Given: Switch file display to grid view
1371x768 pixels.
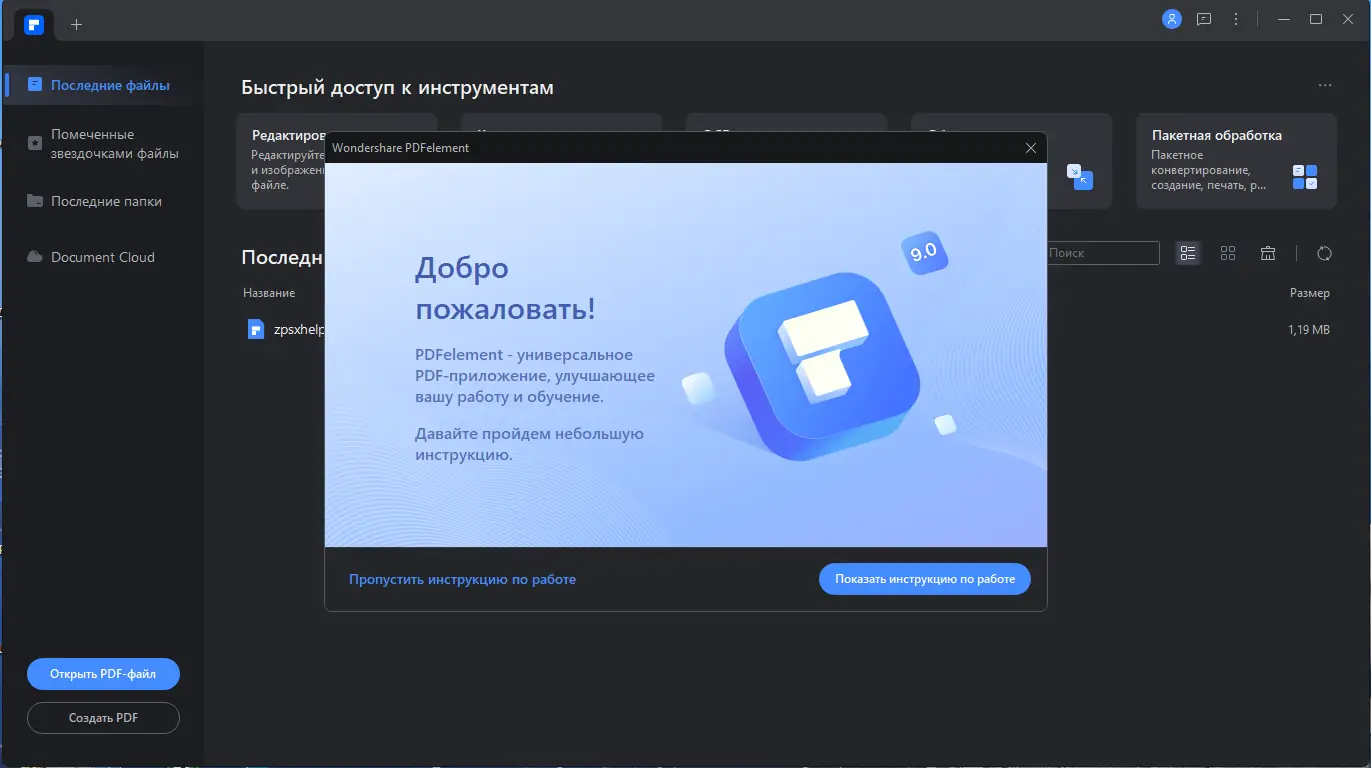Looking at the screenshot, I should pos(1228,253).
